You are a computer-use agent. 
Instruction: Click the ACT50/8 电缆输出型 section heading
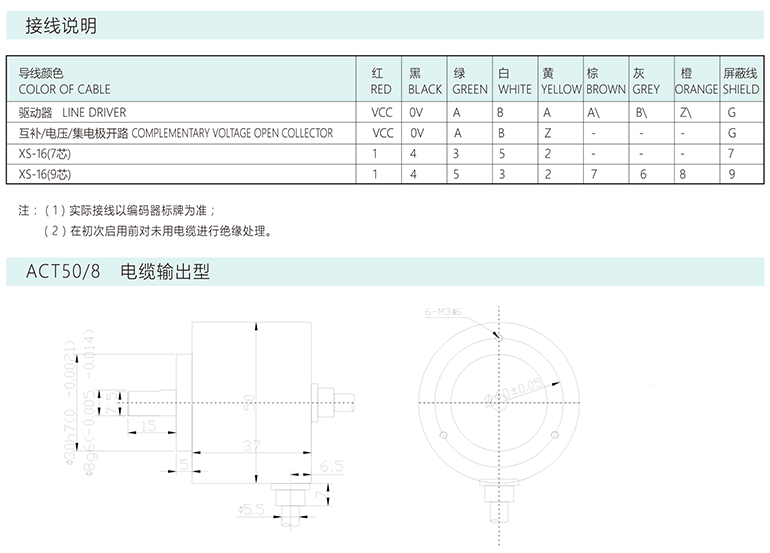118,271
